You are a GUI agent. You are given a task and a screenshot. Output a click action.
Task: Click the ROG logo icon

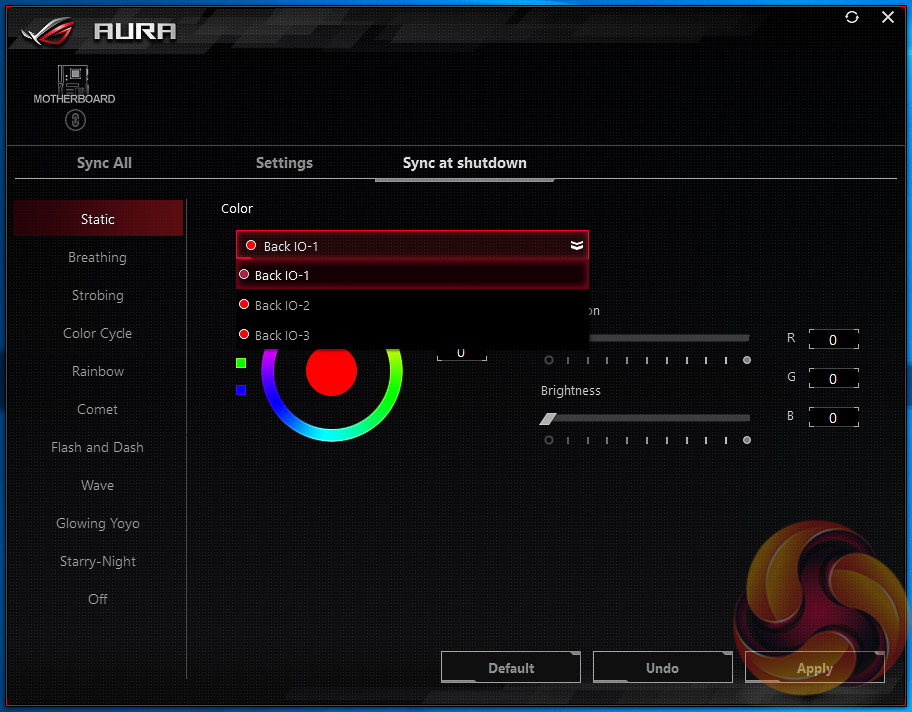[48, 31]
